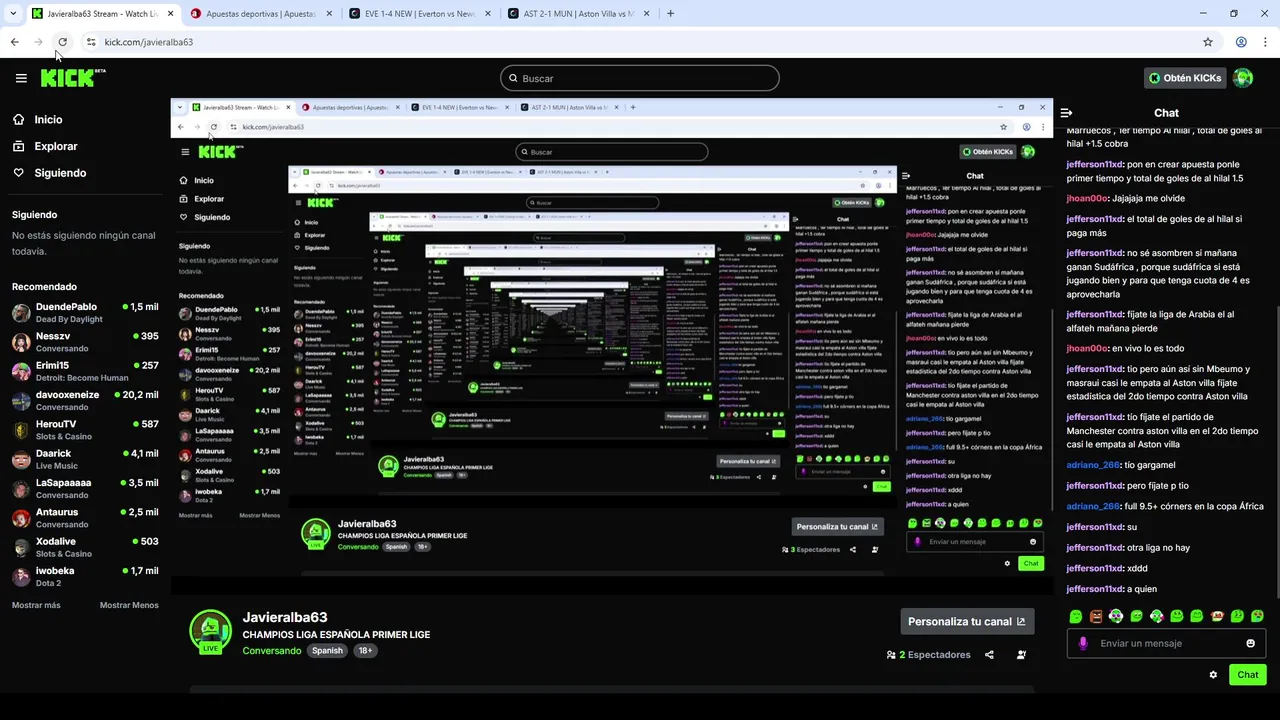Viewport: 1280px width, 720px height.
Task: Click the Enviar un mensaje input
Action: [x=1166, y=643]
